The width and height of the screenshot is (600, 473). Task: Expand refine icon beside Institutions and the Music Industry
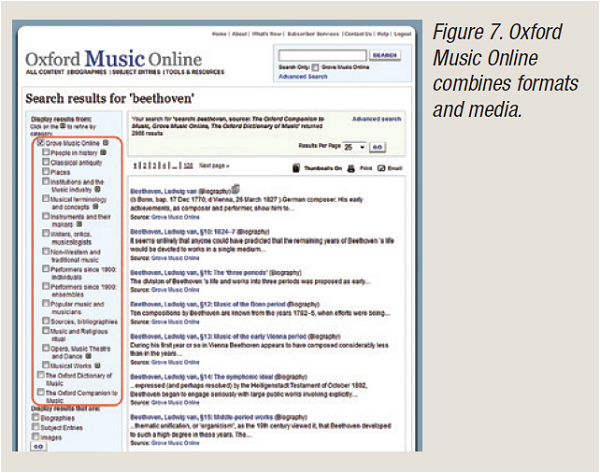[98, 189]
